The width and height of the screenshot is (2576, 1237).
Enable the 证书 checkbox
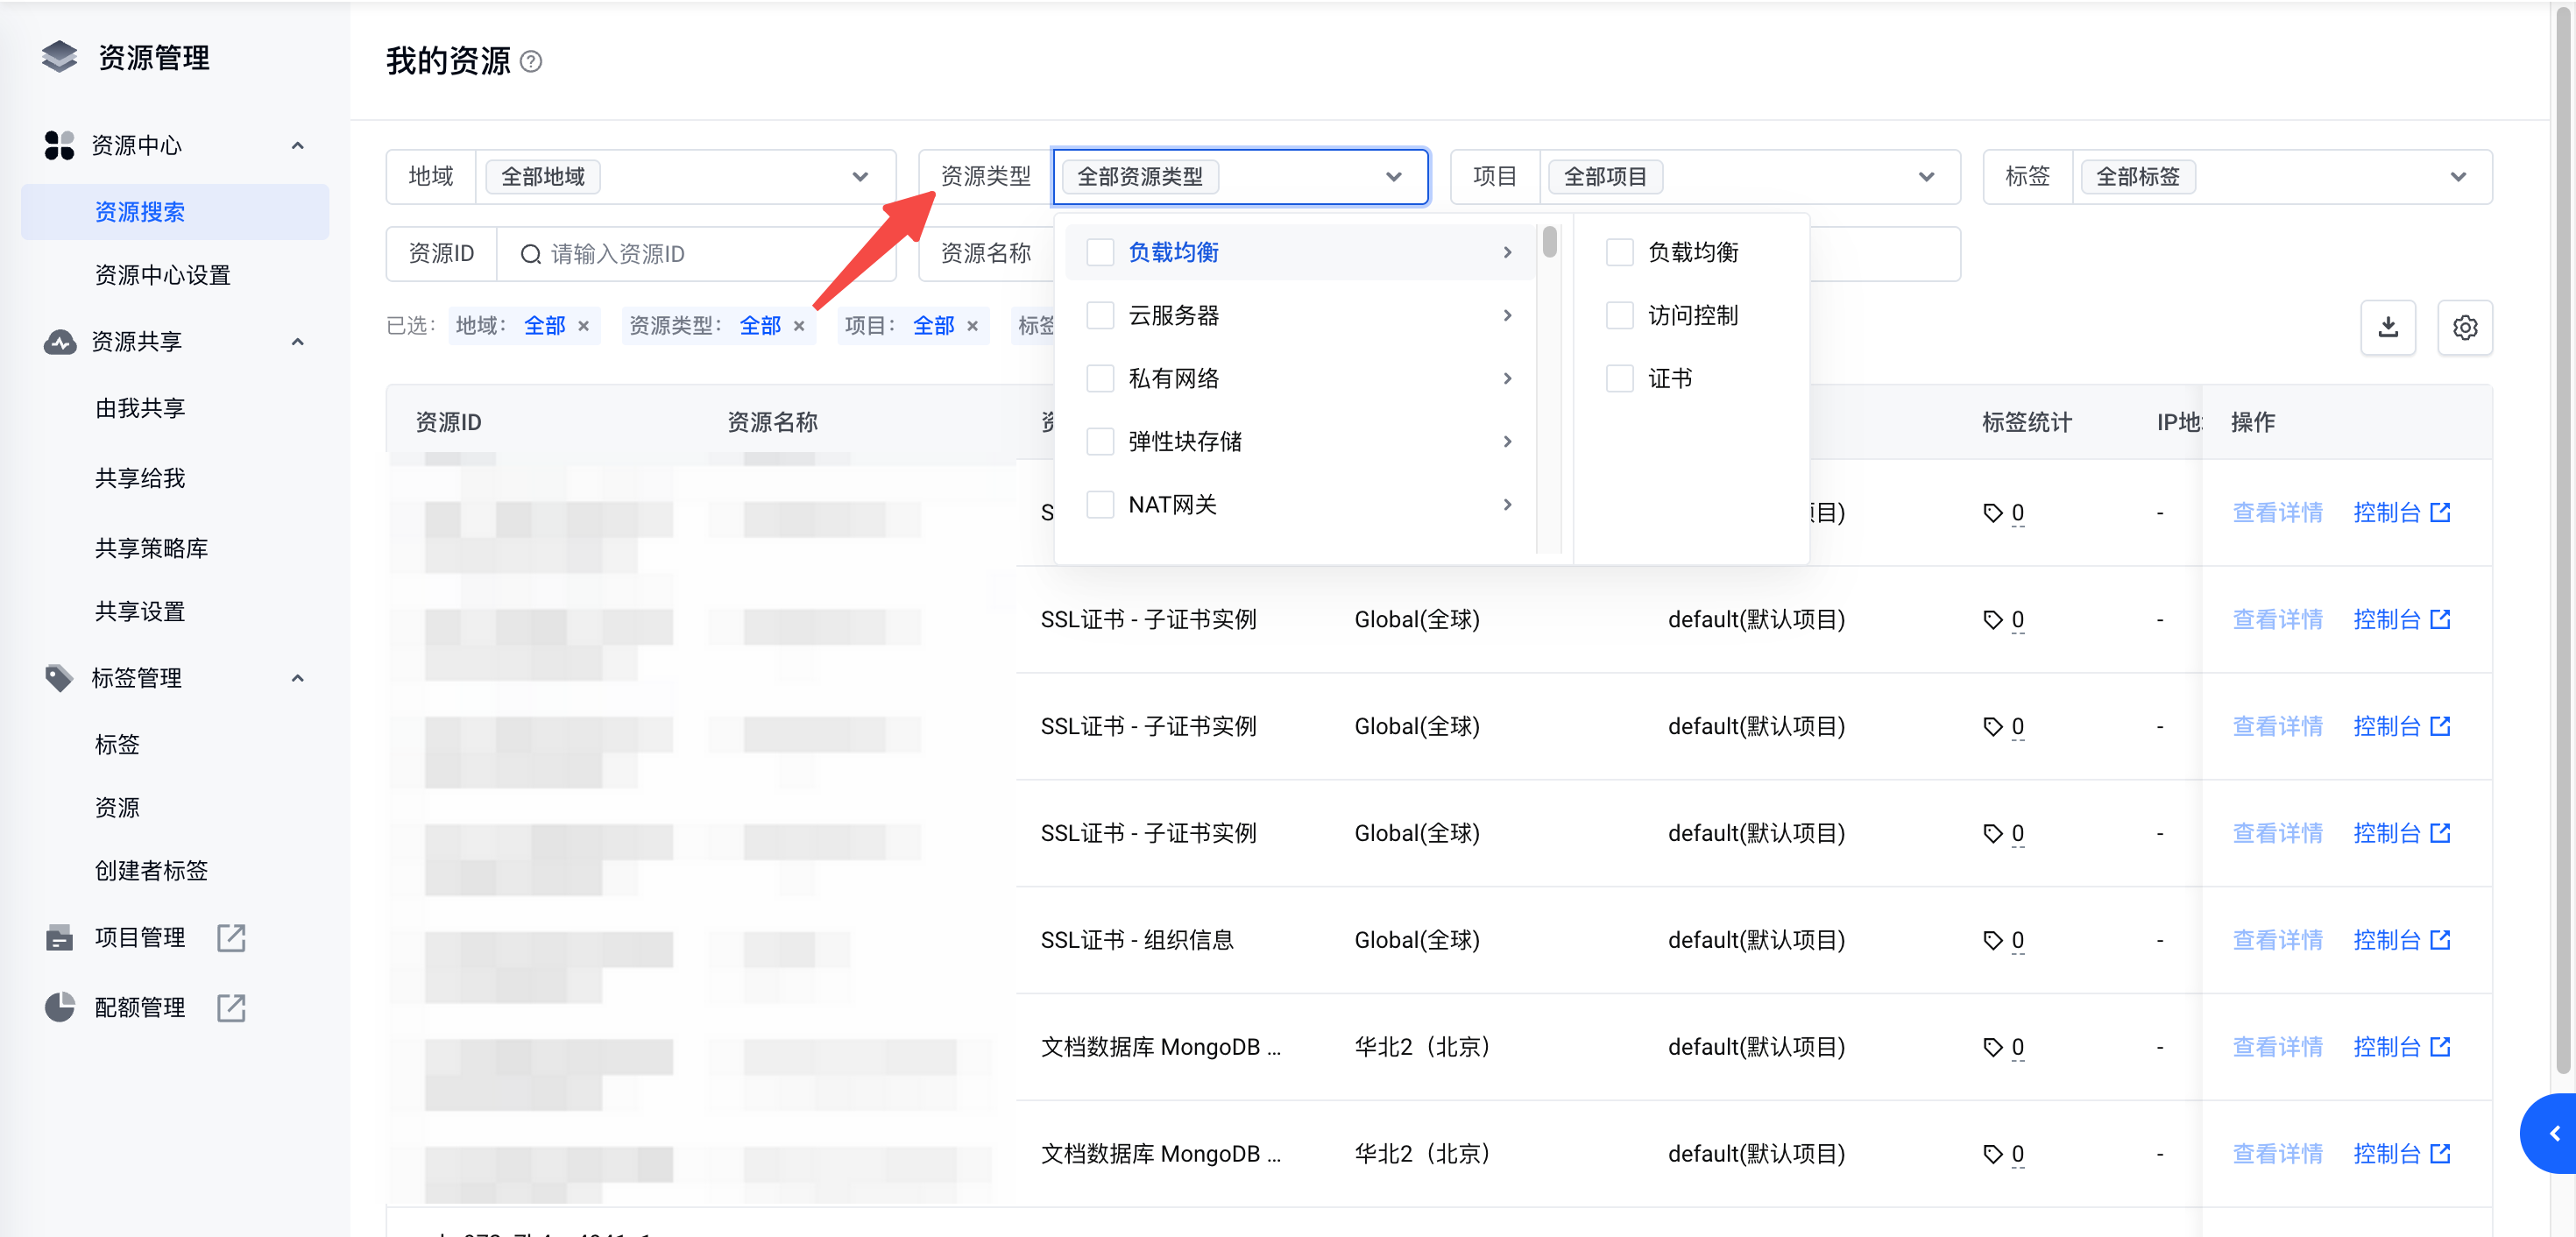click(x=1619, y=378)
